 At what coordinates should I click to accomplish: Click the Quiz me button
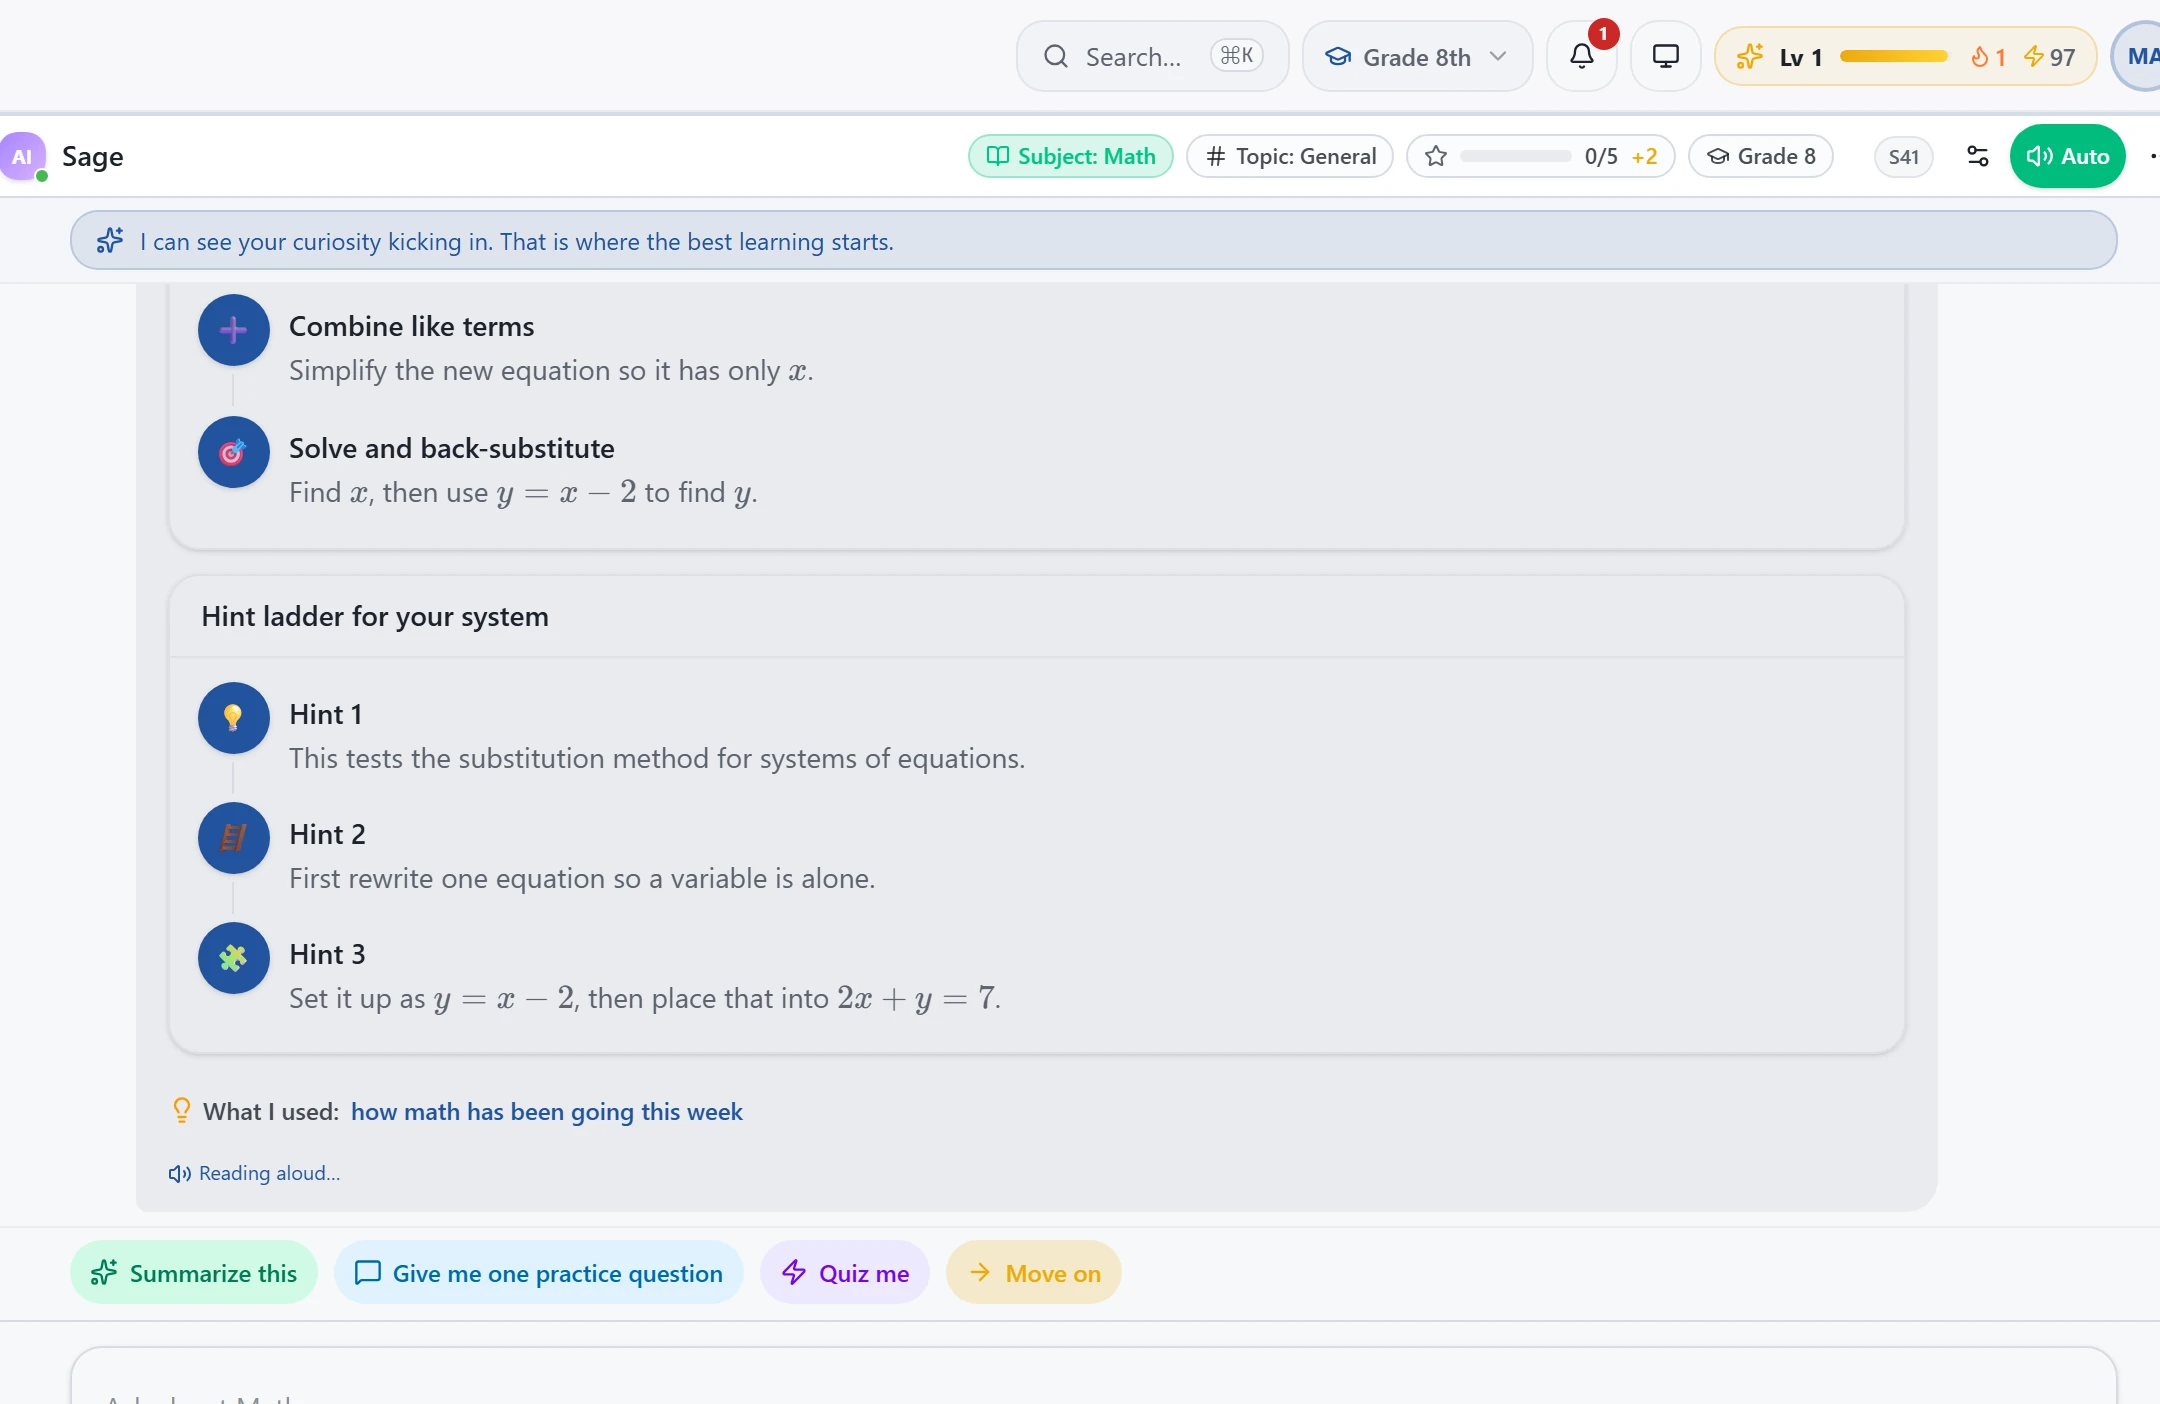pos(845,1273)
